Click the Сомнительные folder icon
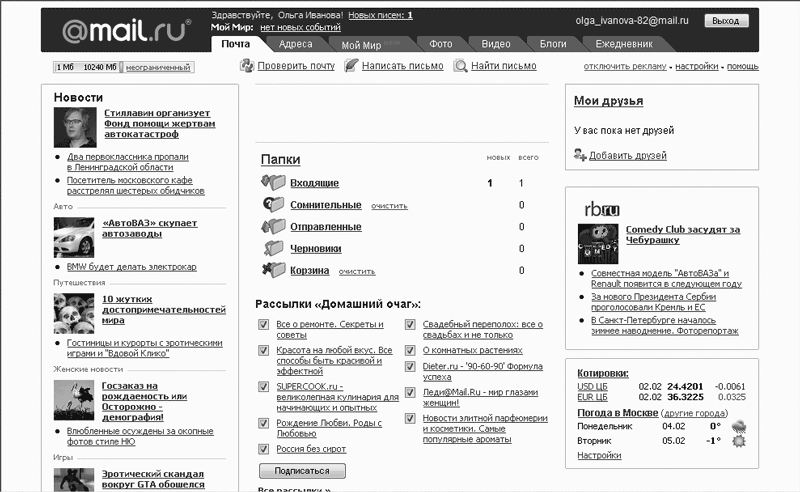This screenshot has width=800, height=492. pos(273,204)
